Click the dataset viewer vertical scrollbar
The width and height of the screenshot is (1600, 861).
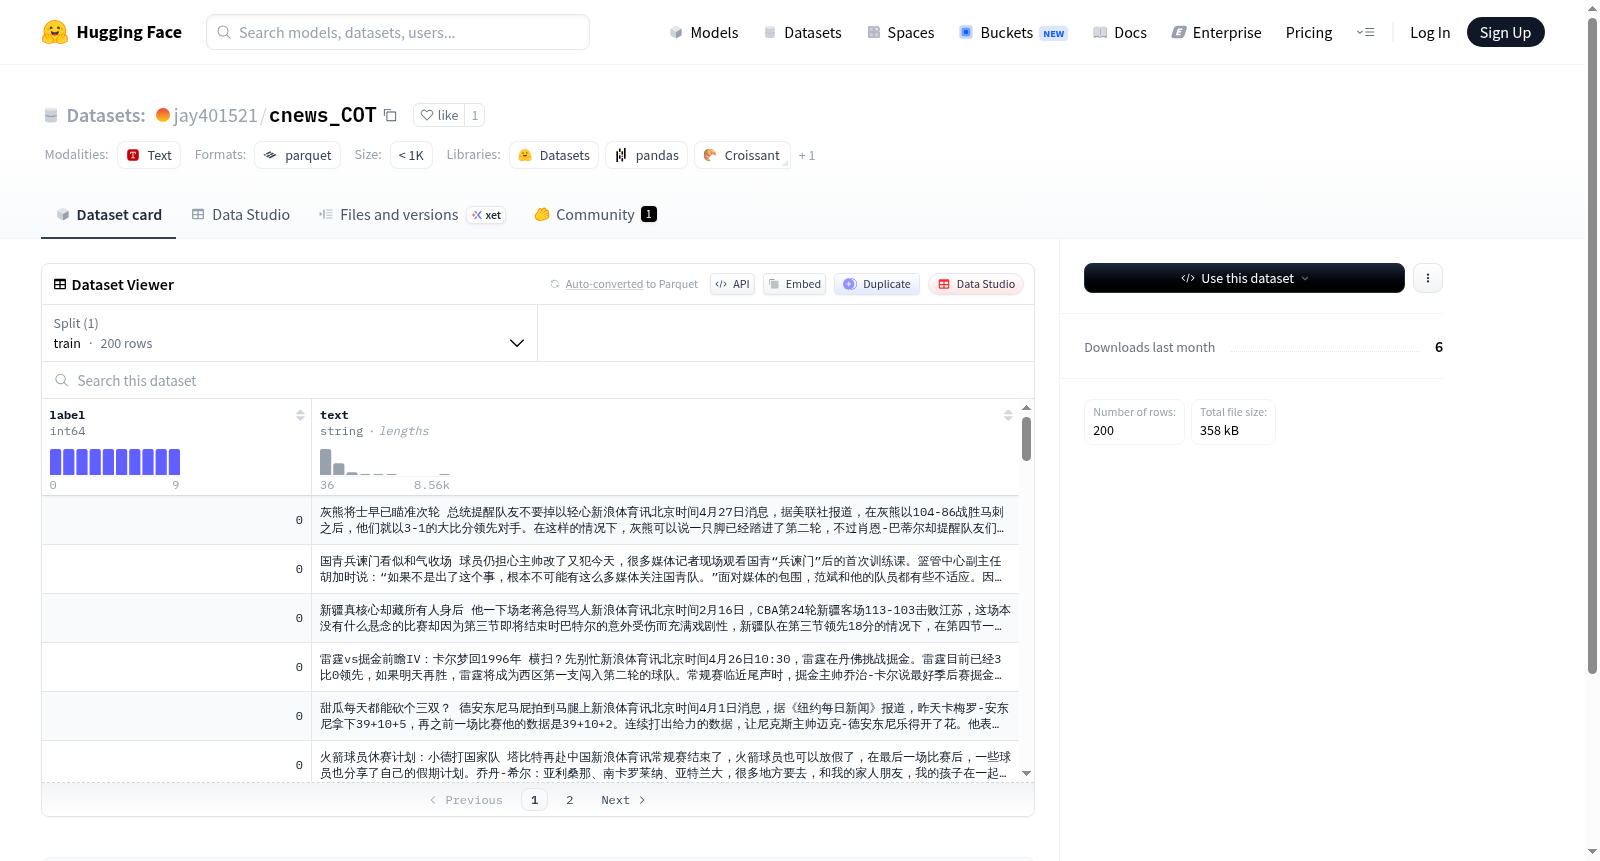(x=1026, y=439)
